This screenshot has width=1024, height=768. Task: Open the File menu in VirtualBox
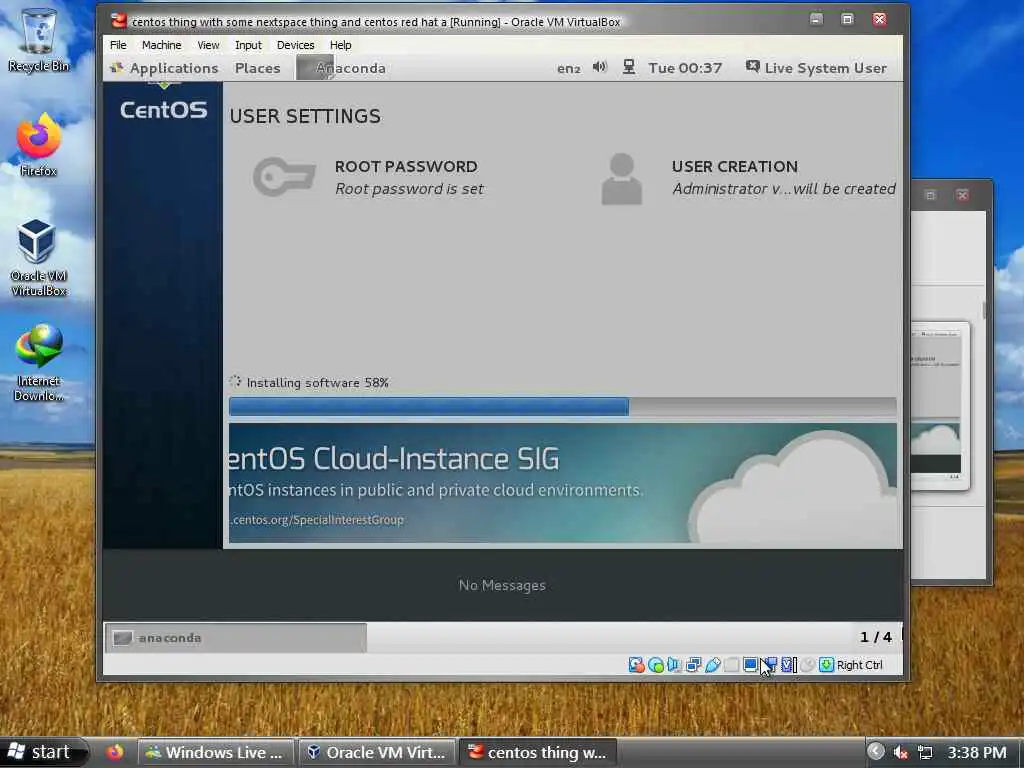point(118,45)
